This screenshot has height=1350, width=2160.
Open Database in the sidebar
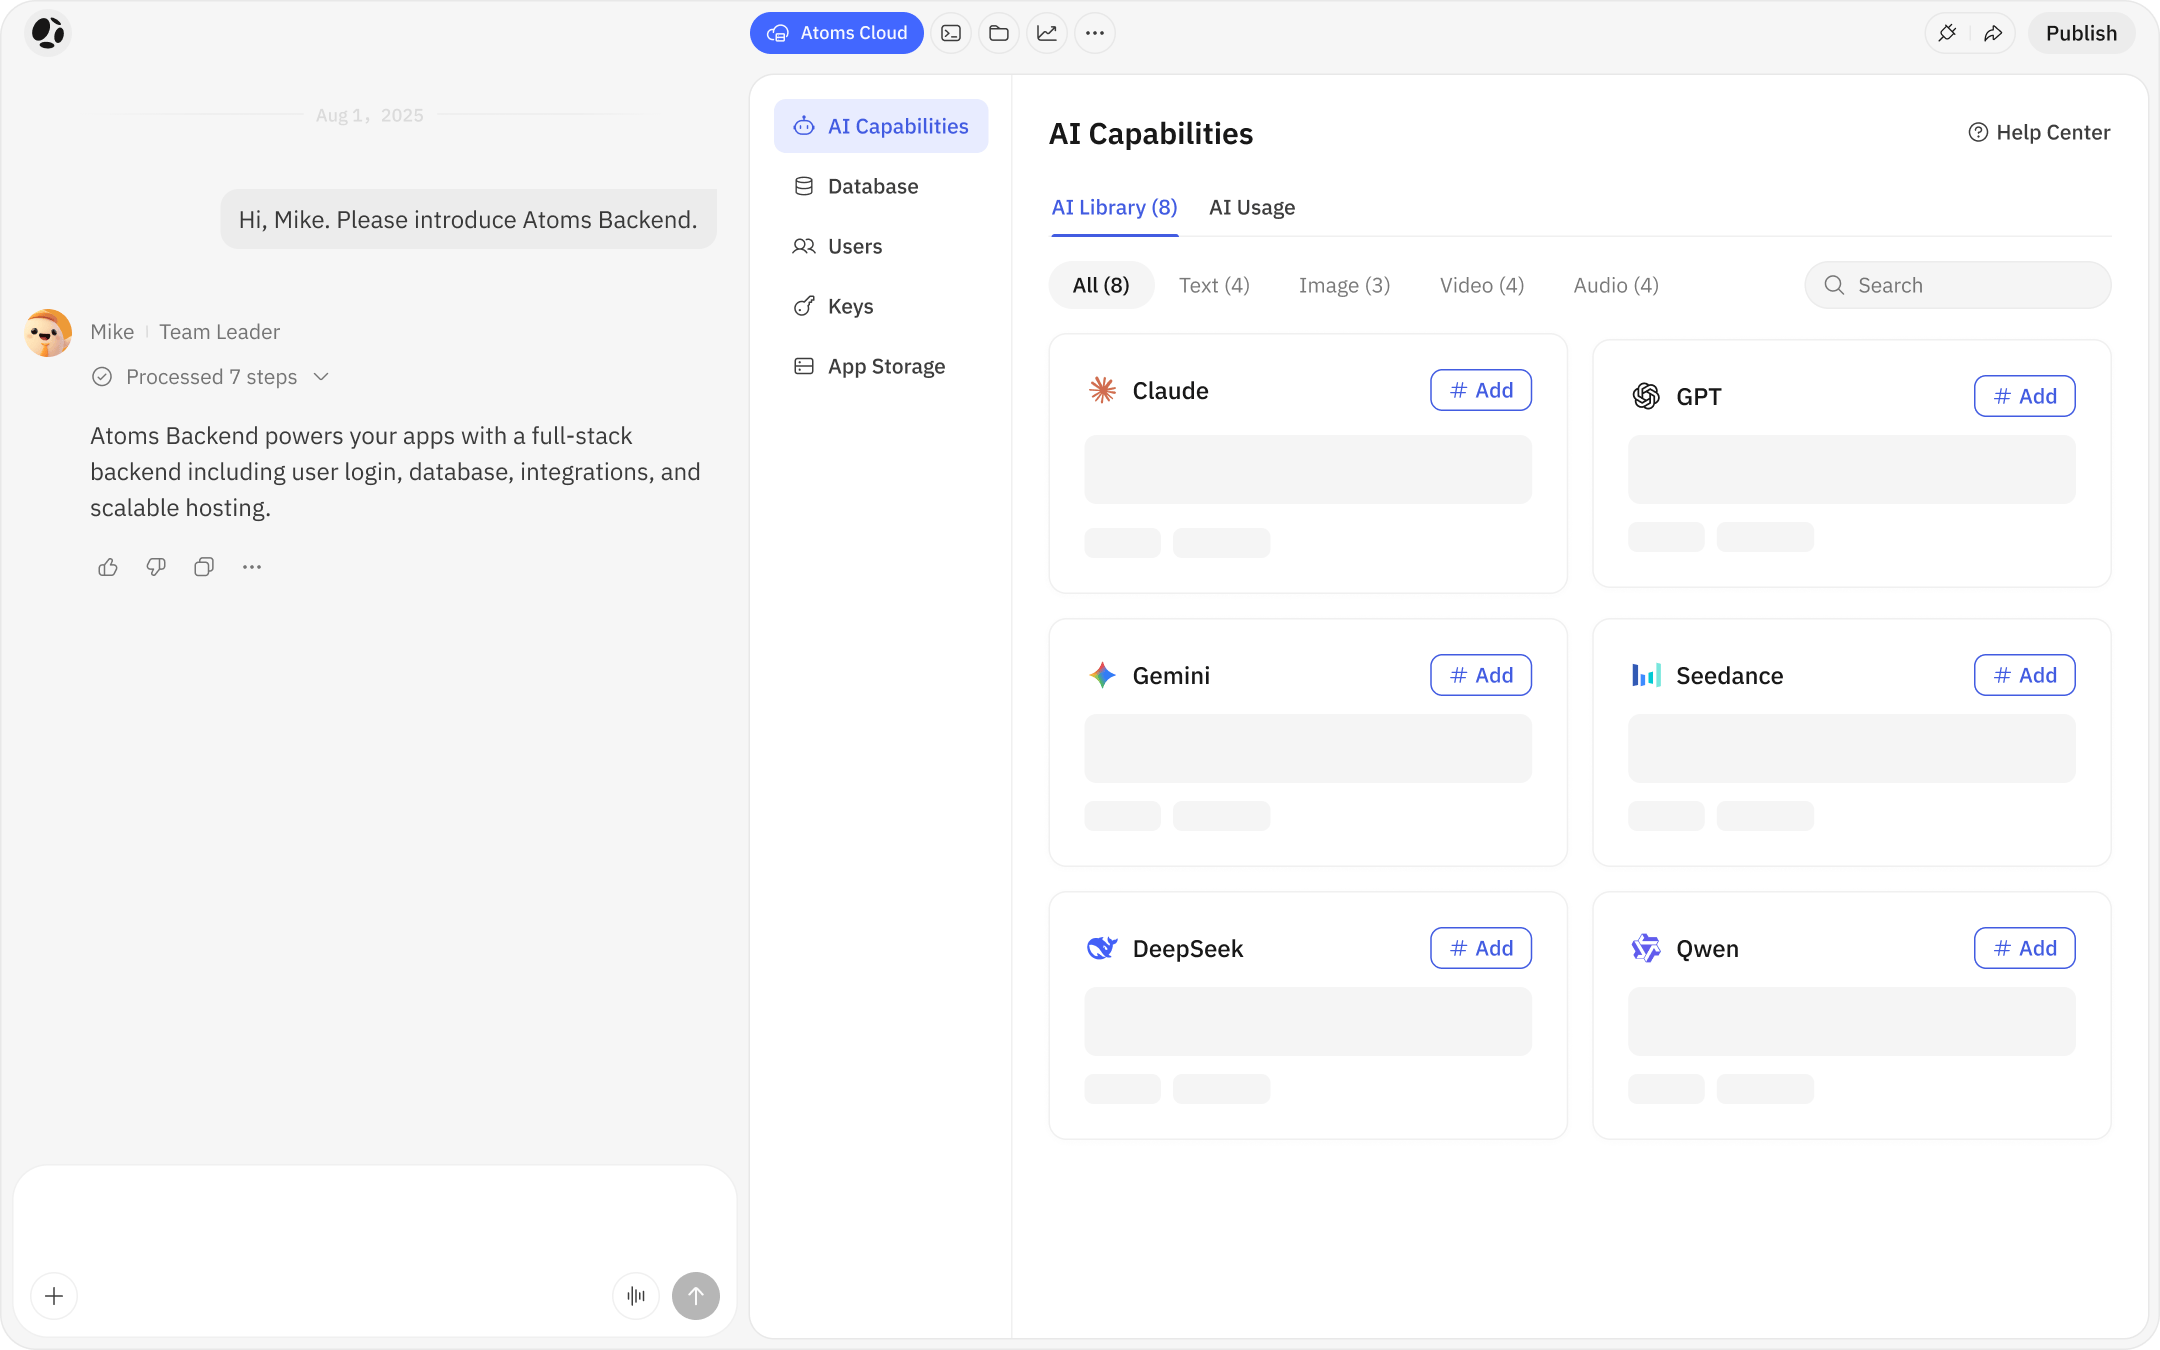tap(881, 186)
